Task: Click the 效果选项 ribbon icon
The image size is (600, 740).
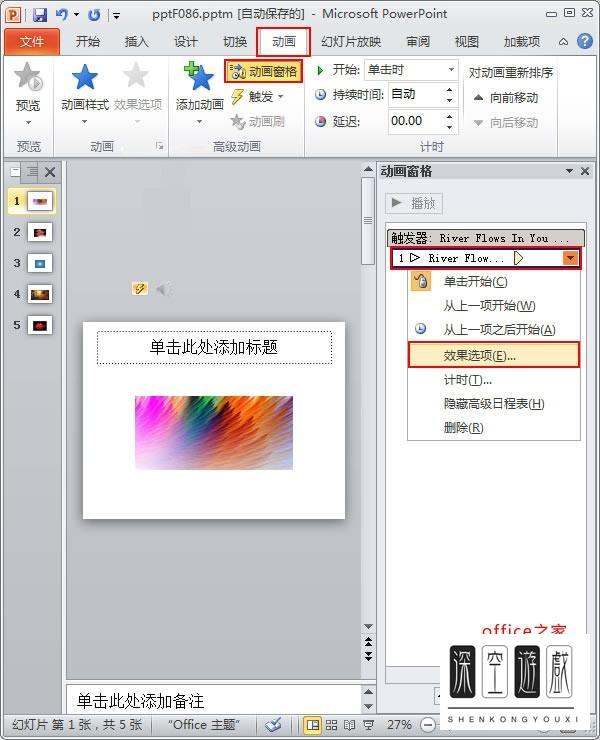Action: pyautogui.click(x=137, y=93)
